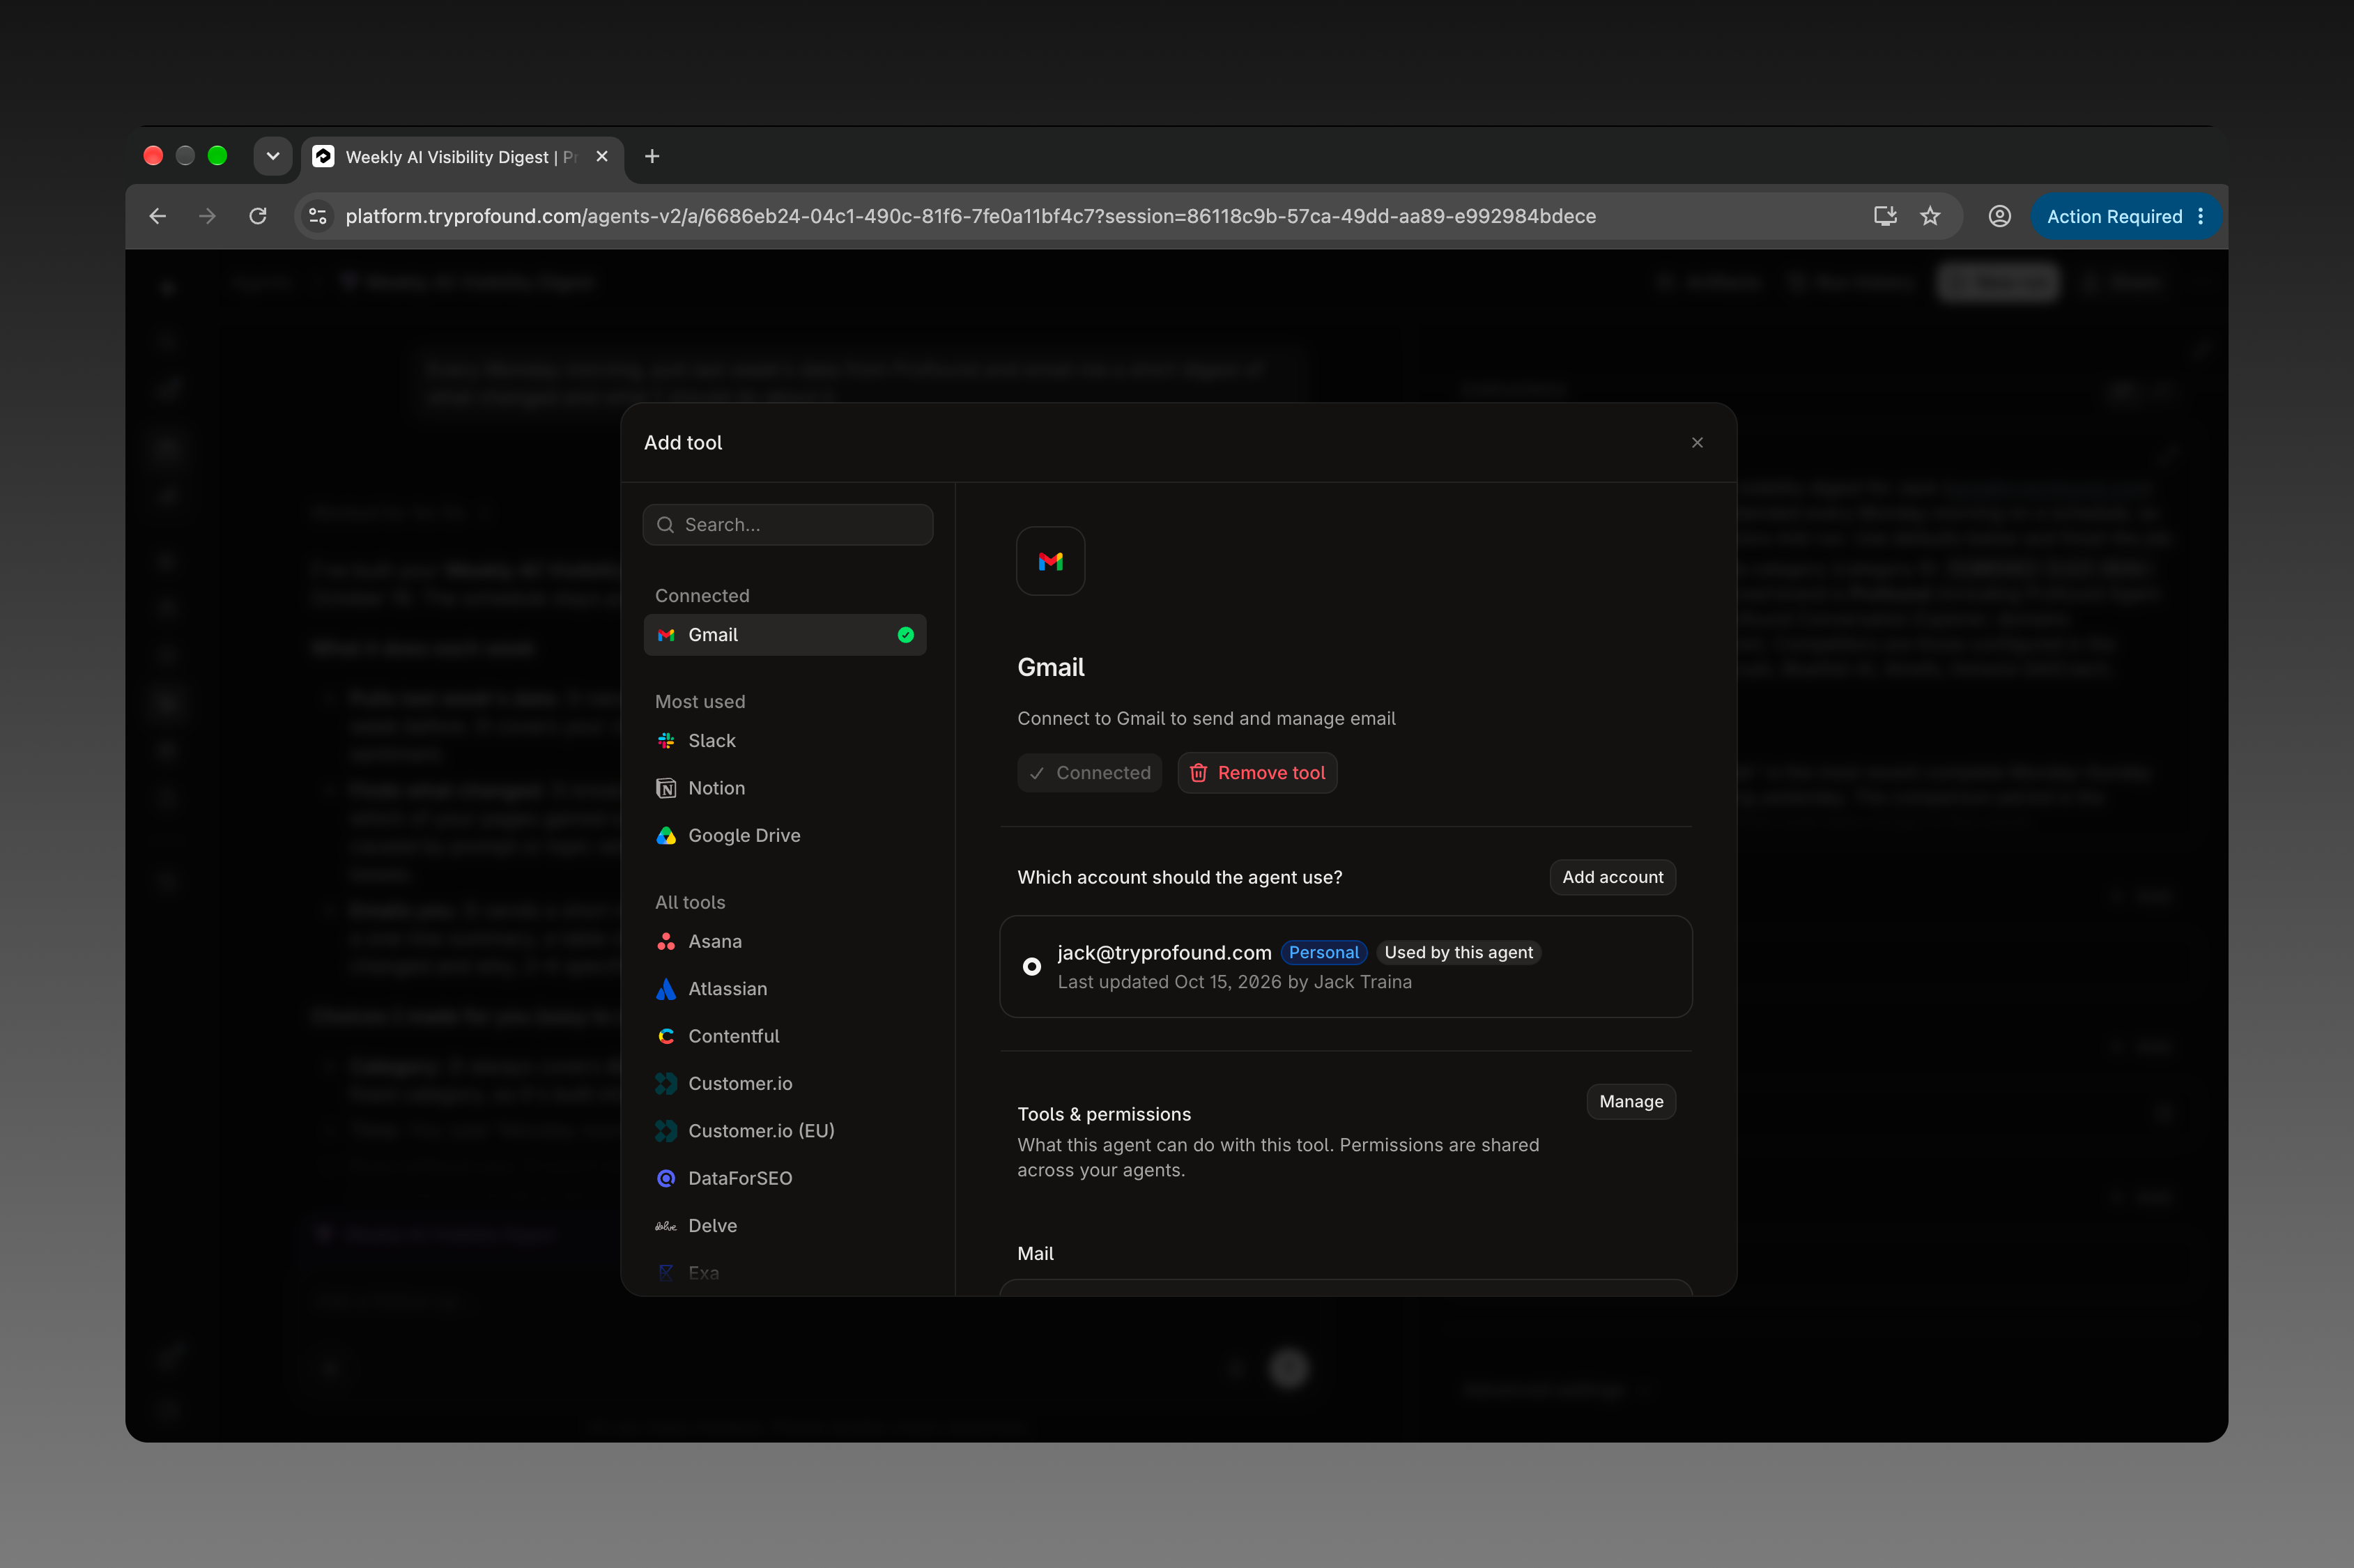Open the browser profile icon
2354x1568 pixels.
(2000, 216)
